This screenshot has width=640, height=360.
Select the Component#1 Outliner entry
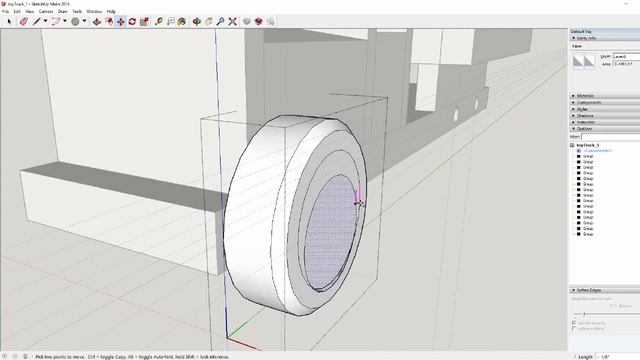(x=598, y=151)
